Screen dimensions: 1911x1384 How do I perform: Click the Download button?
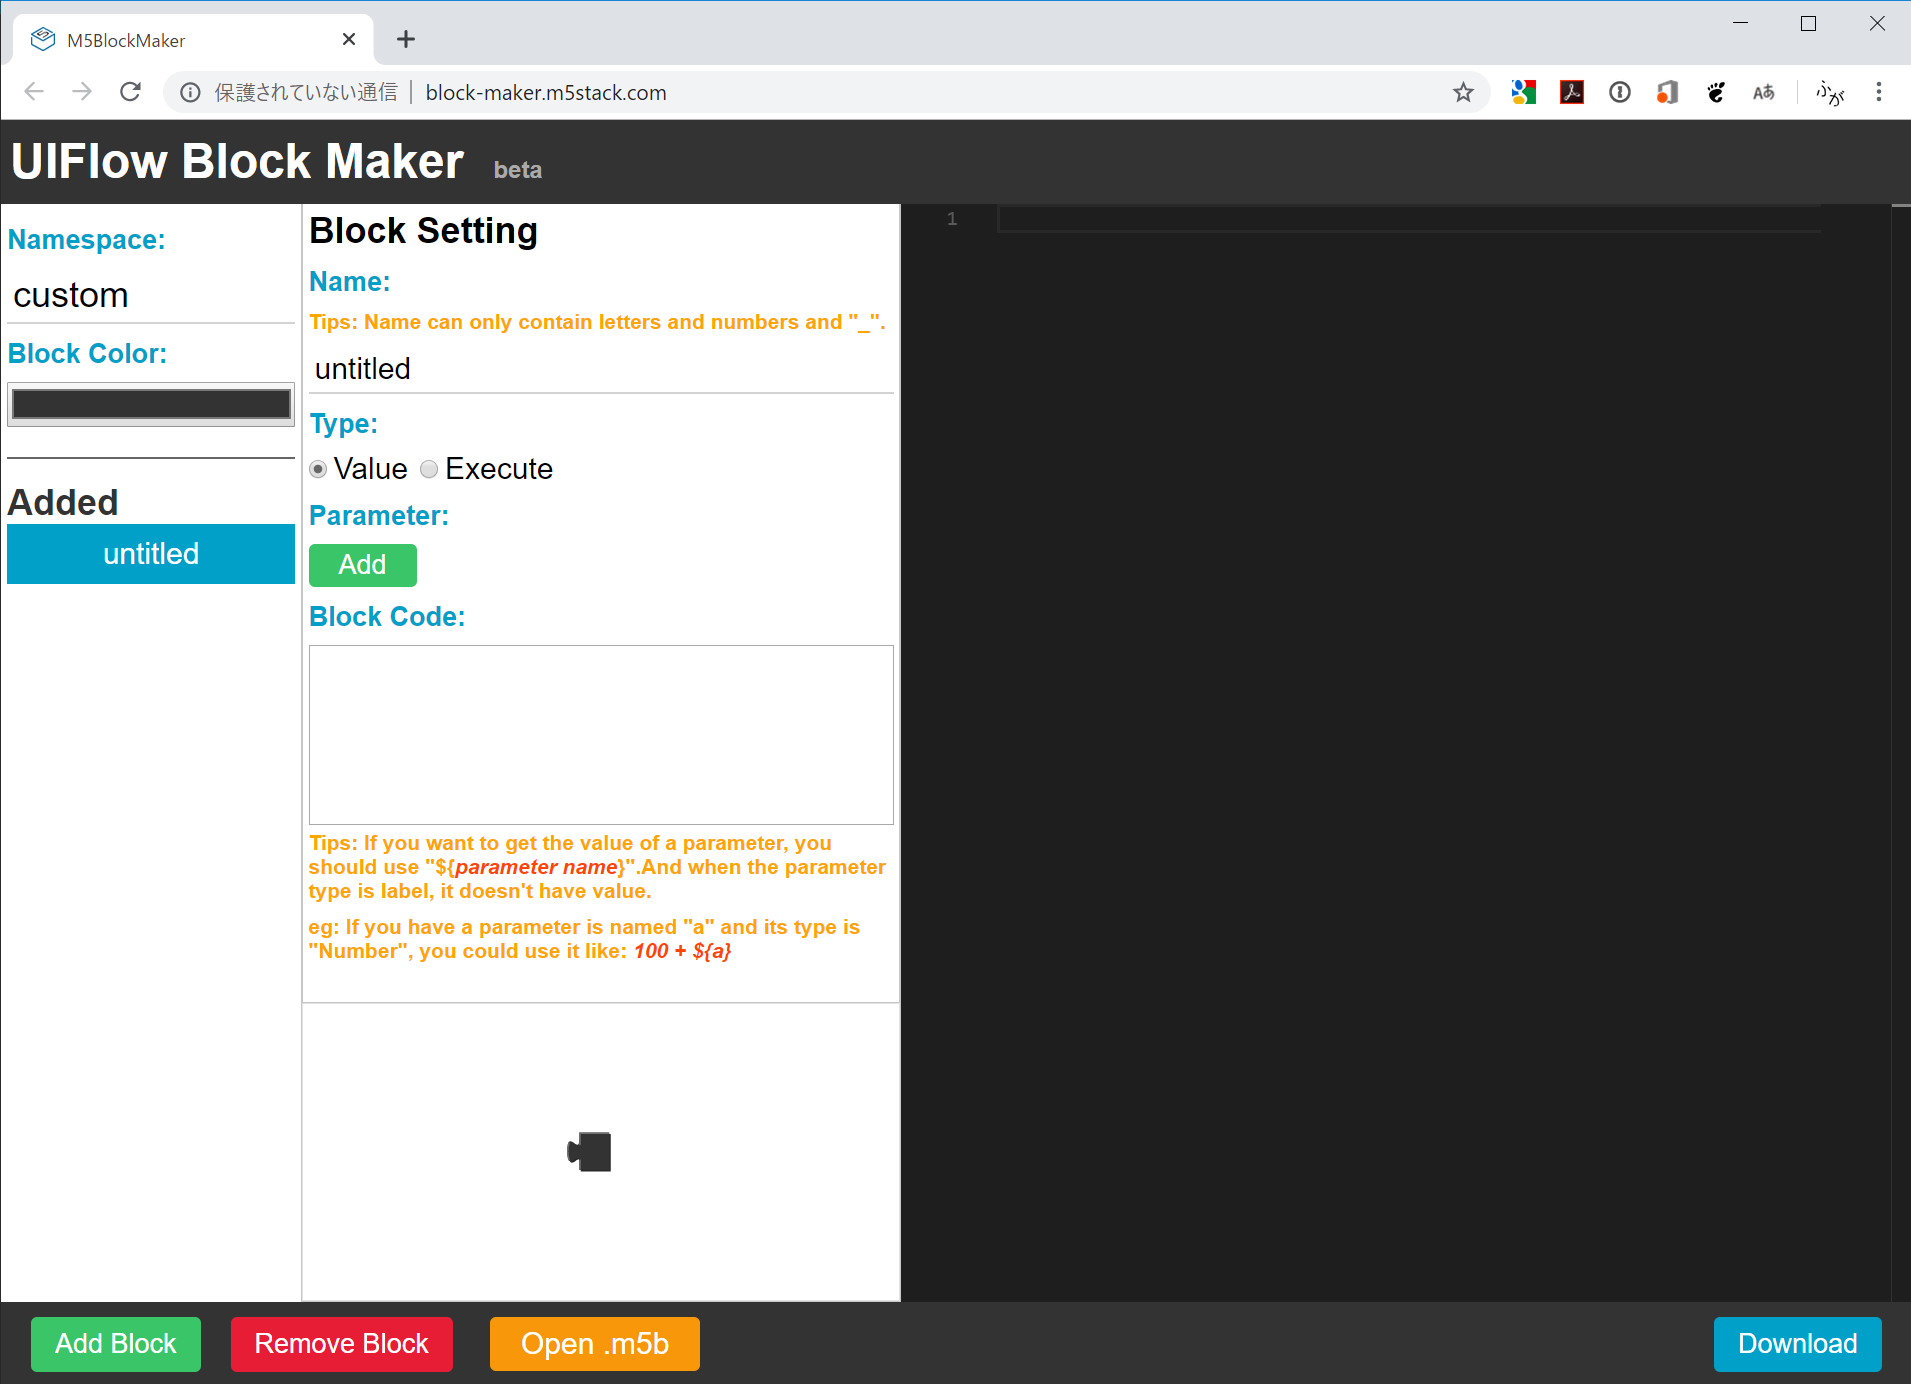click(1796, 1344)
